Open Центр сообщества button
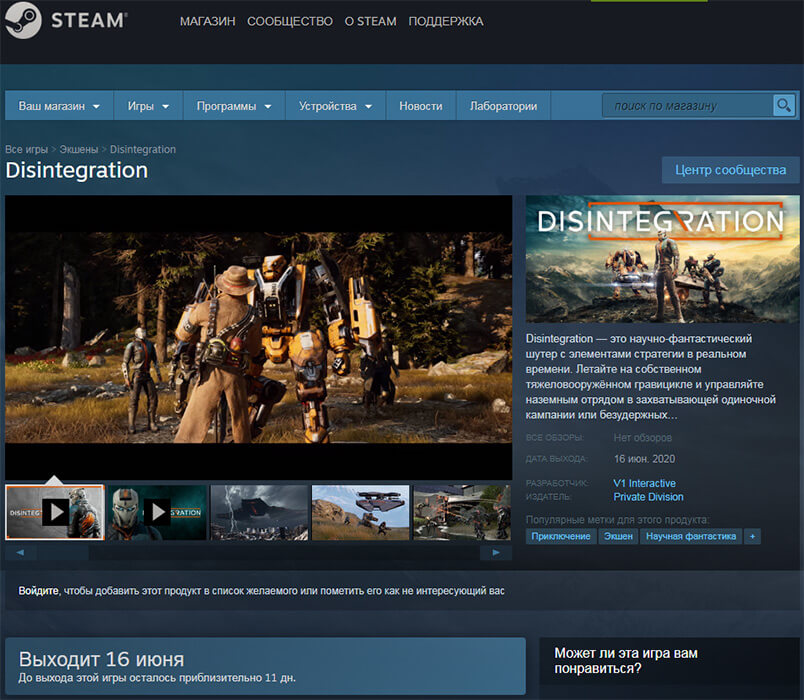Image resolution: width=804 pixels, height=700 pixels. (730, 170)
